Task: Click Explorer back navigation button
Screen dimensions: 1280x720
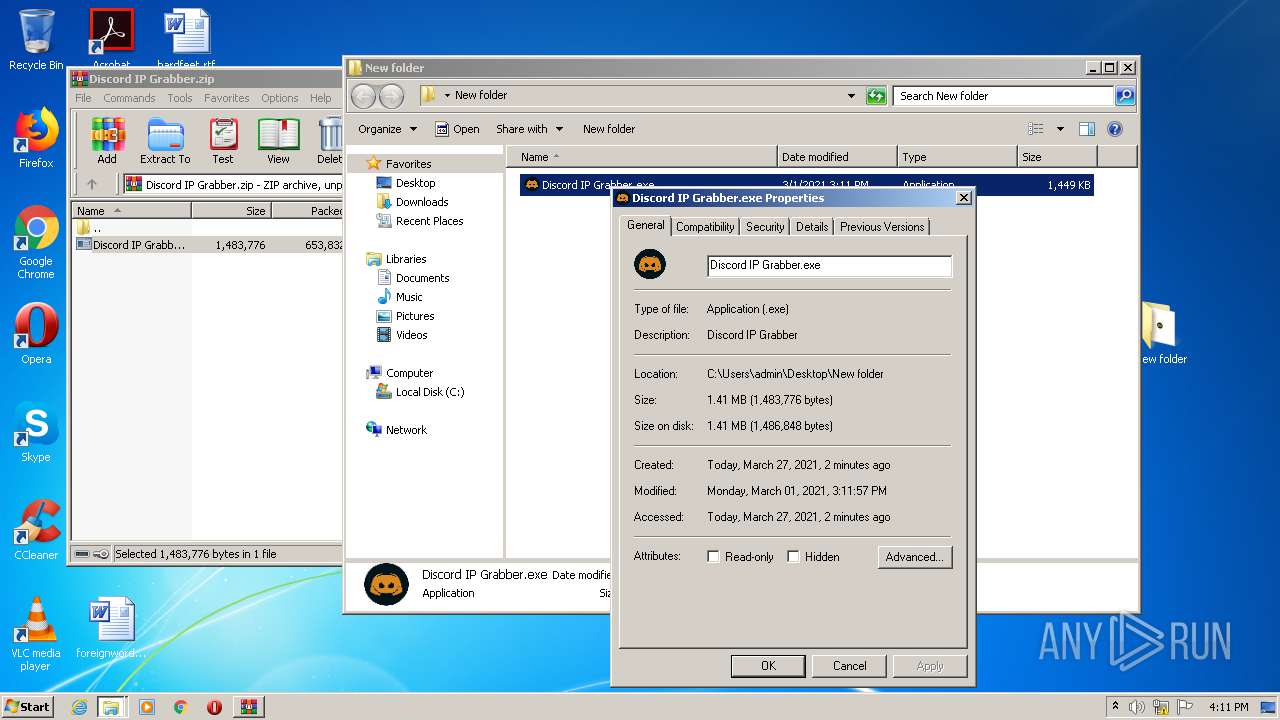Action: (x=363, y=96)
